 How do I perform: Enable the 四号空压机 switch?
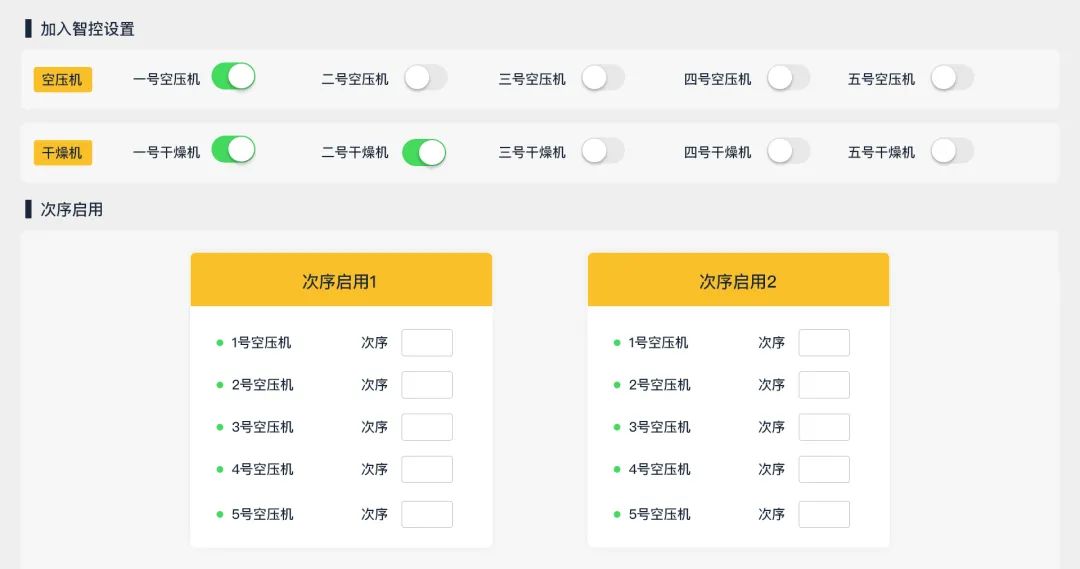tap(788, 78)
